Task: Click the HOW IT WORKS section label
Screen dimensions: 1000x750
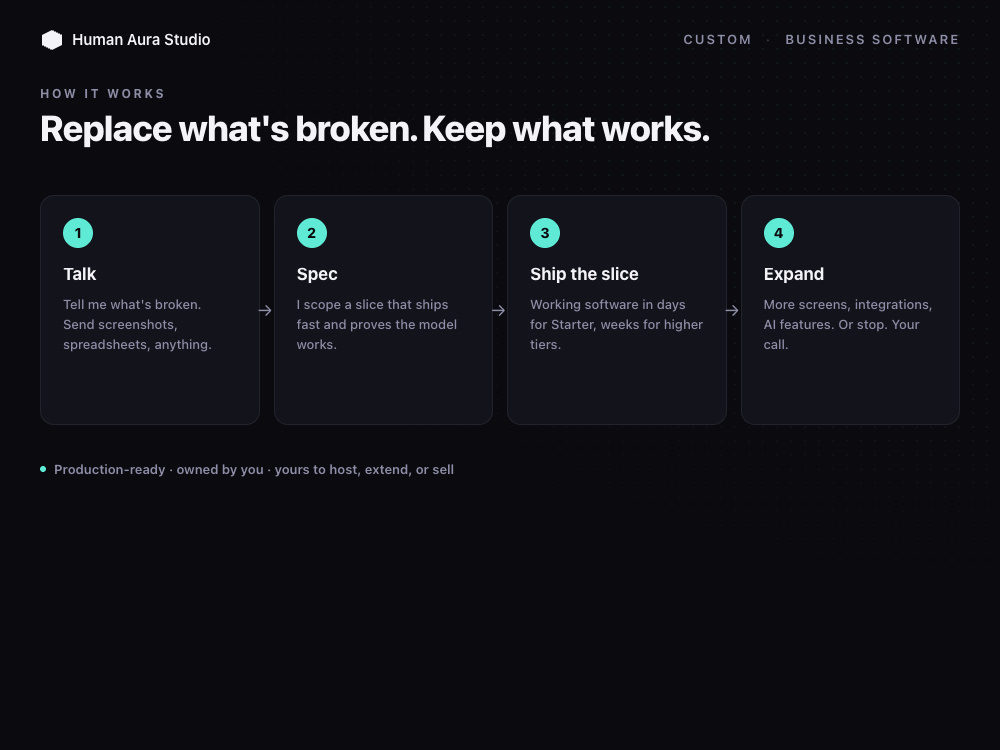Action: [x=103, y=94]
